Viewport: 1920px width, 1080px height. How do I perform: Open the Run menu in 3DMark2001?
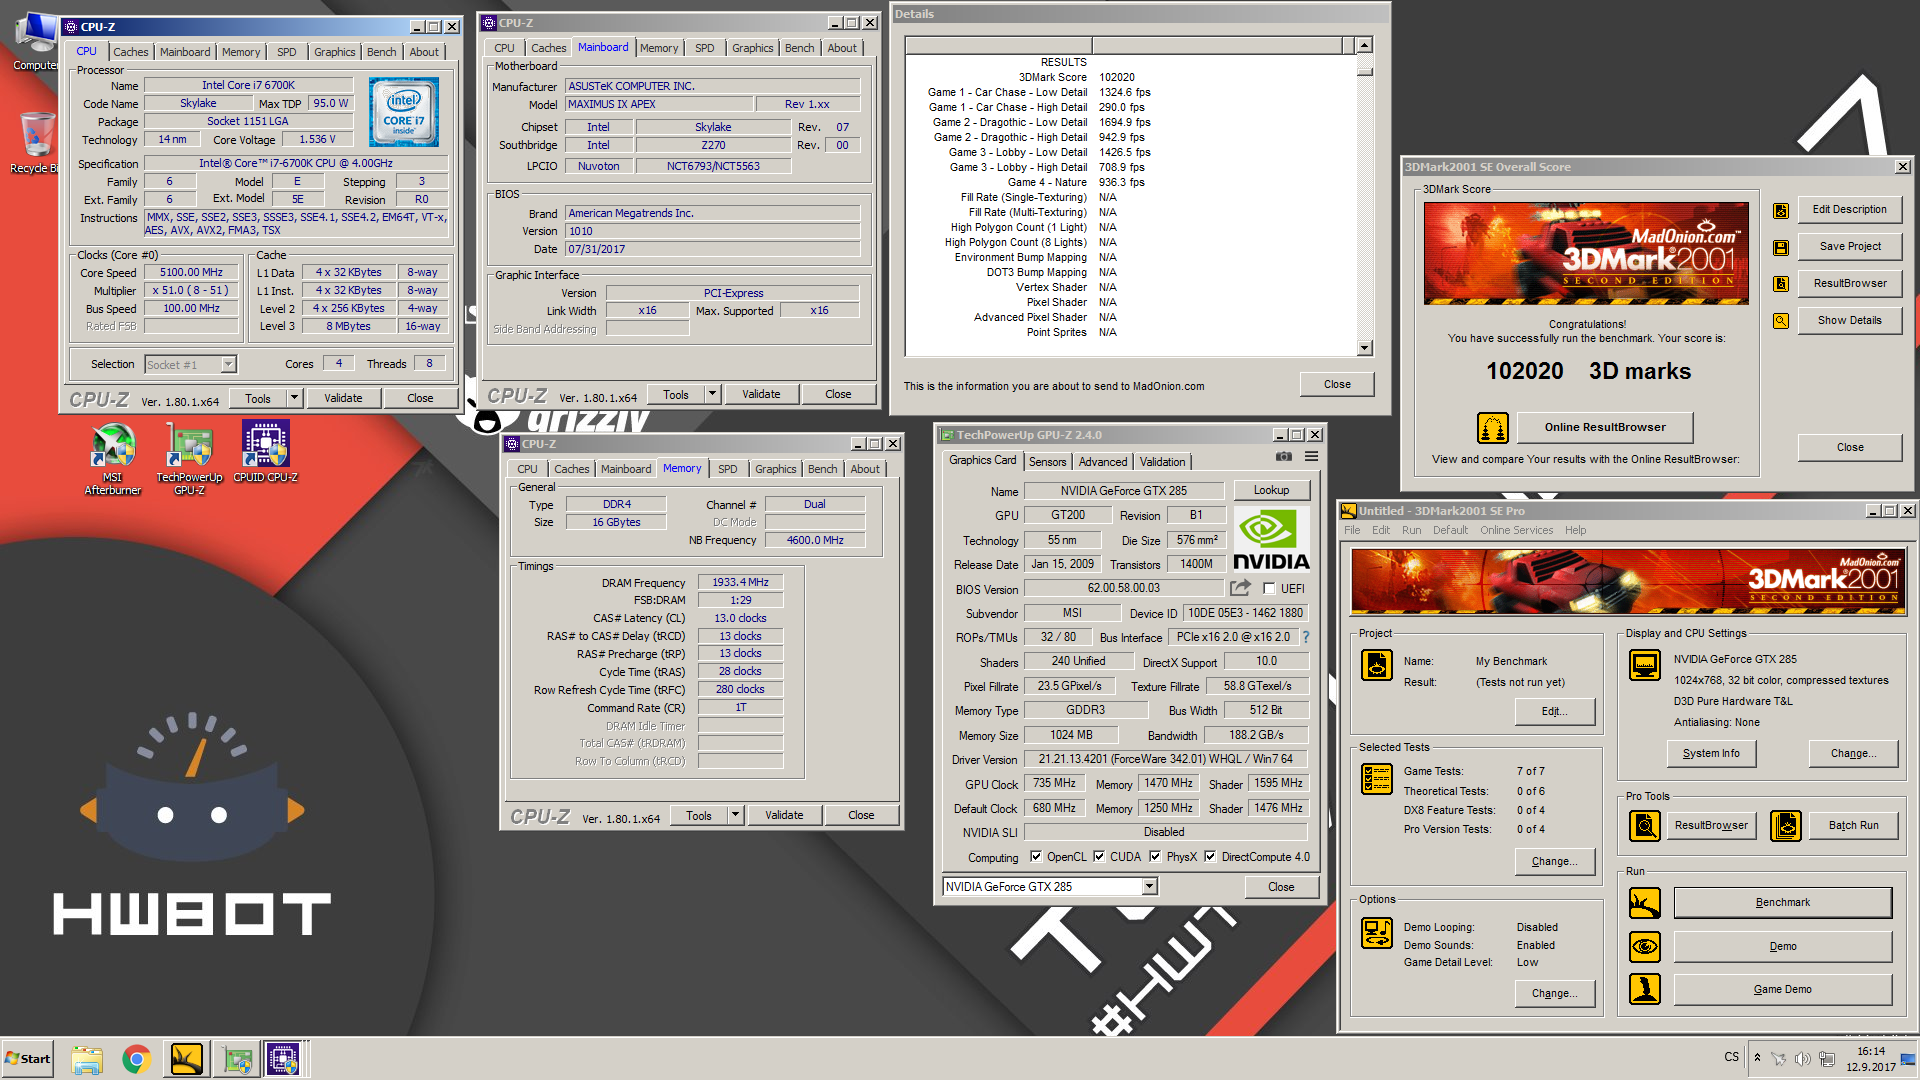coord(1411,531)
